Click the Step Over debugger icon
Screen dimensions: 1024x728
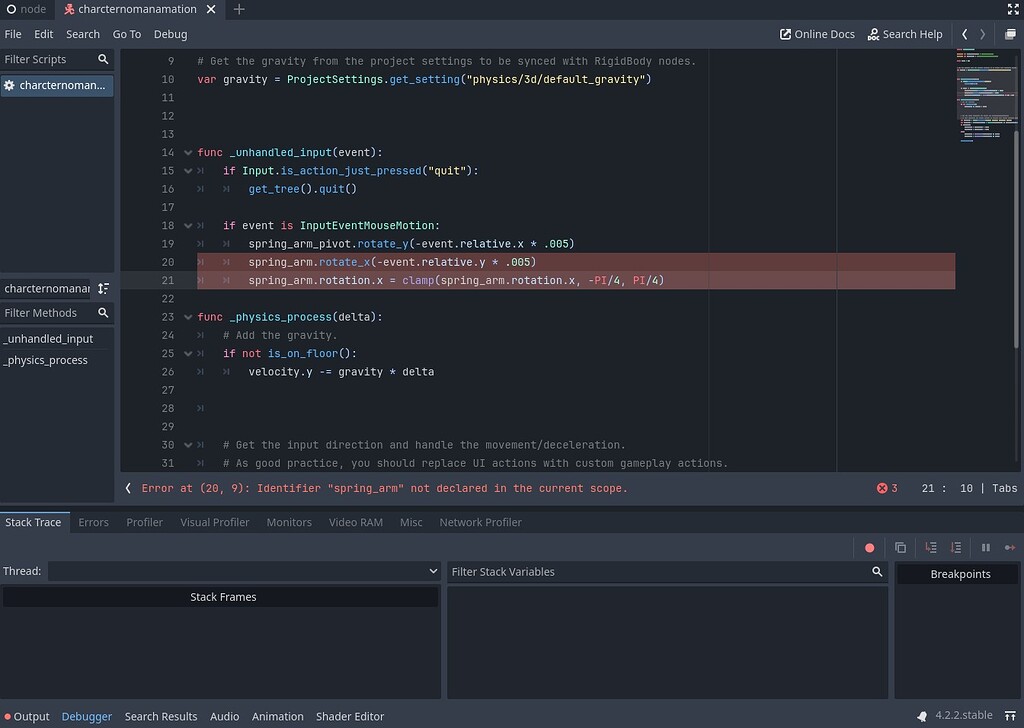[956, 547]
